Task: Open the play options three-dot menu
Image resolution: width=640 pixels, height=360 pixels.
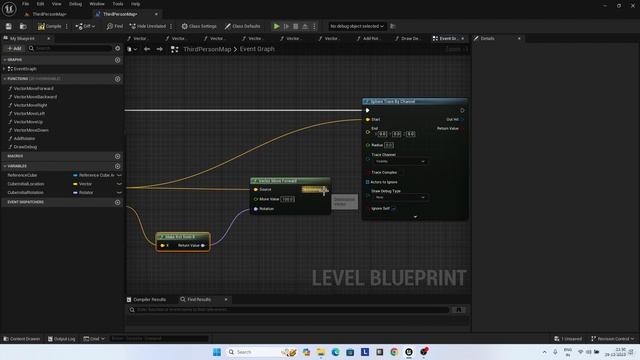Action: 314,26
